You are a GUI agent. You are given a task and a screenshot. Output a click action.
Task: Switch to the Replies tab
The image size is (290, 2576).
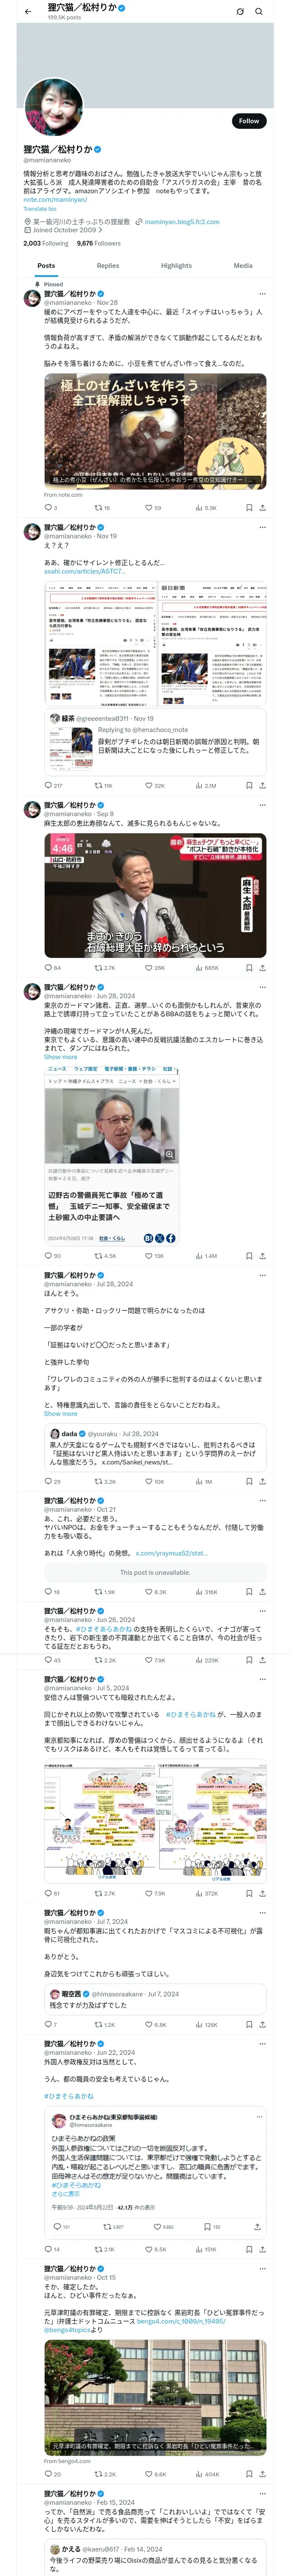tap(108, 266)
